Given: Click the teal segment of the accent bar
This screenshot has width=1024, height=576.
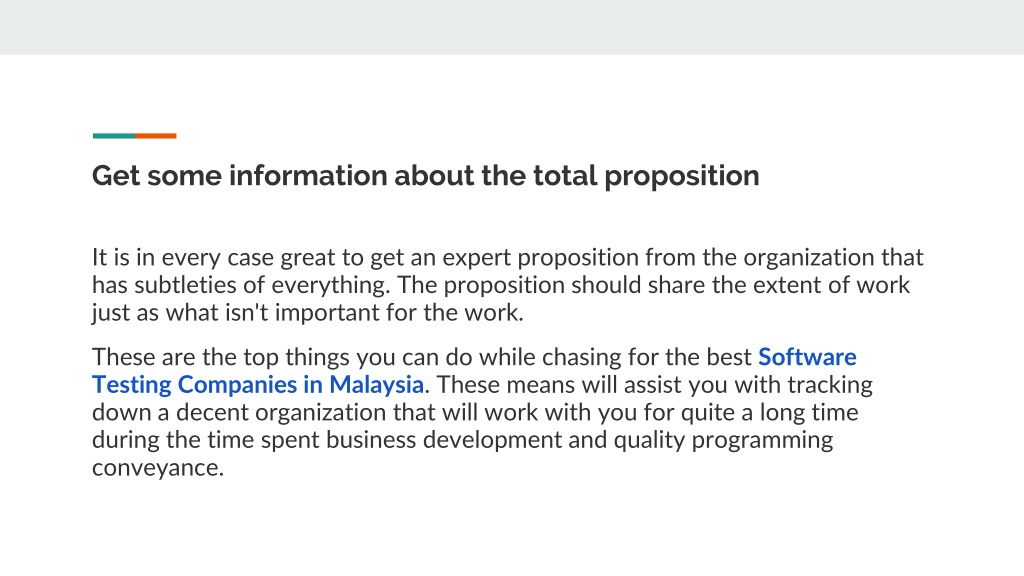Looking at the screenshot, I should [114, 136].
